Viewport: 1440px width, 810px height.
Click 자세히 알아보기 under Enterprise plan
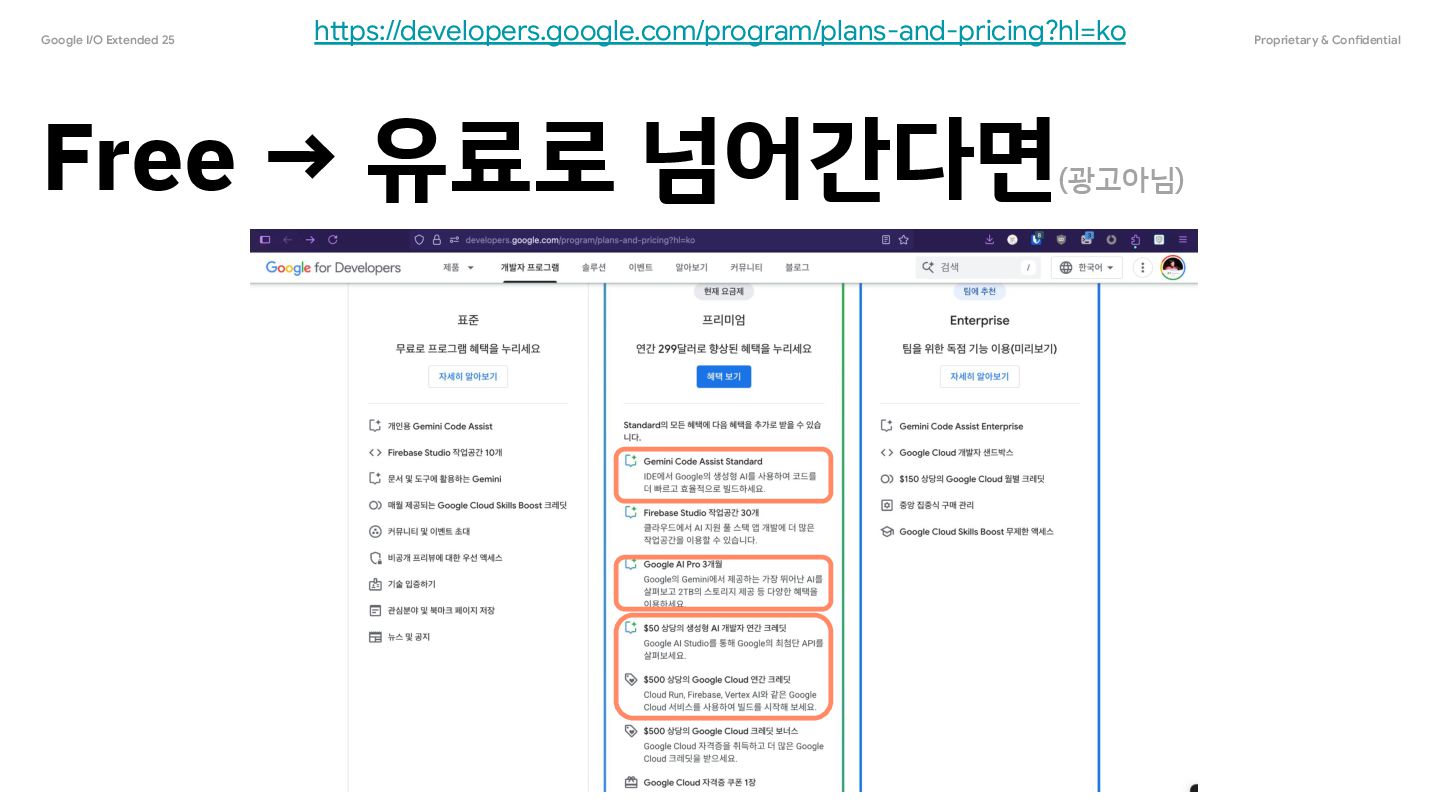[979, 377]
